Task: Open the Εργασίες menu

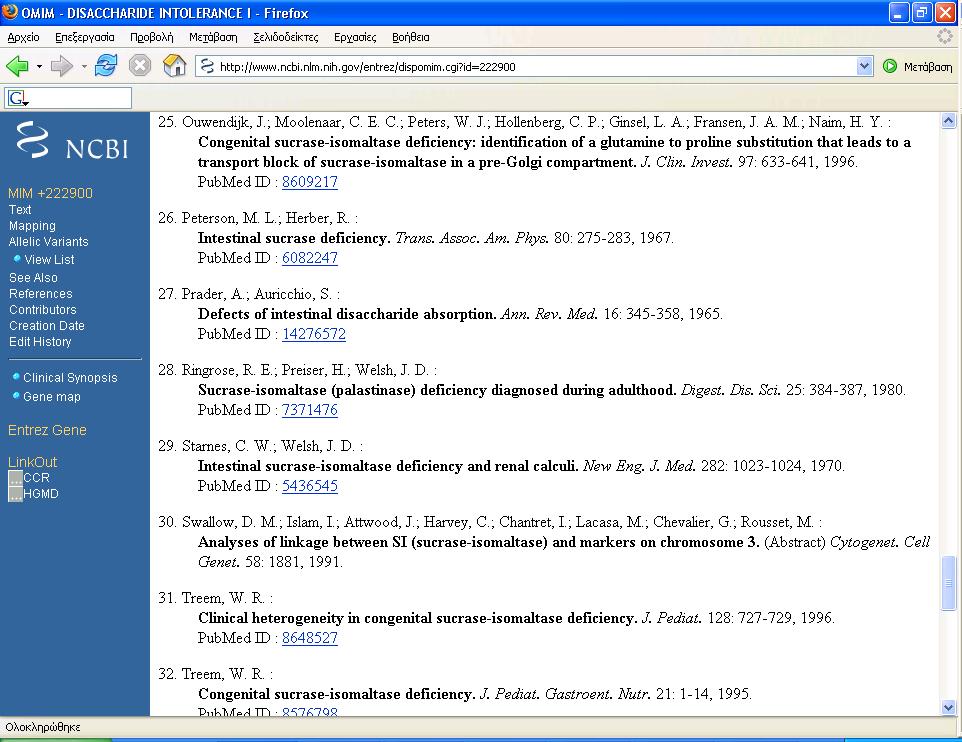Action: [x=355, y=37]
